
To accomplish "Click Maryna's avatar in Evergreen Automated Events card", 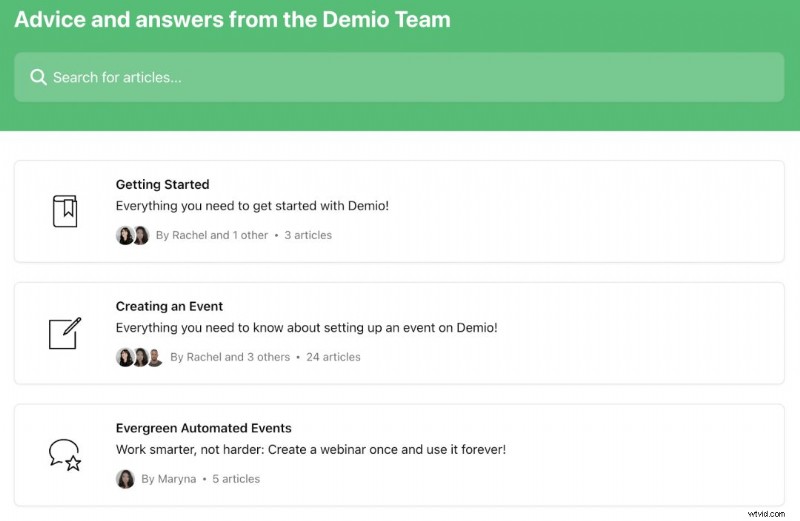I will coord(125,479).
